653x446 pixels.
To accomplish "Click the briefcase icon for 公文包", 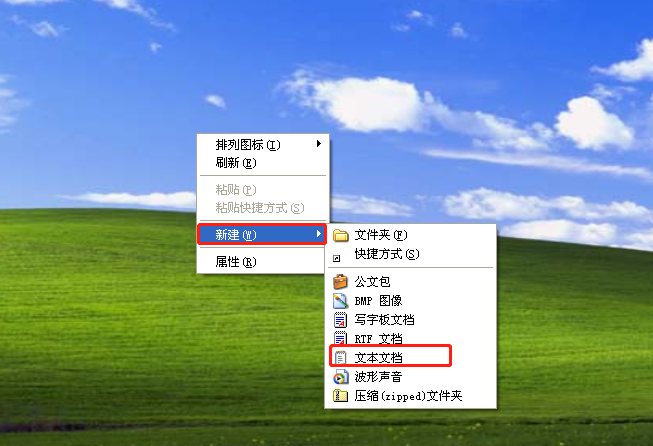I will click(x=340, y=282).
